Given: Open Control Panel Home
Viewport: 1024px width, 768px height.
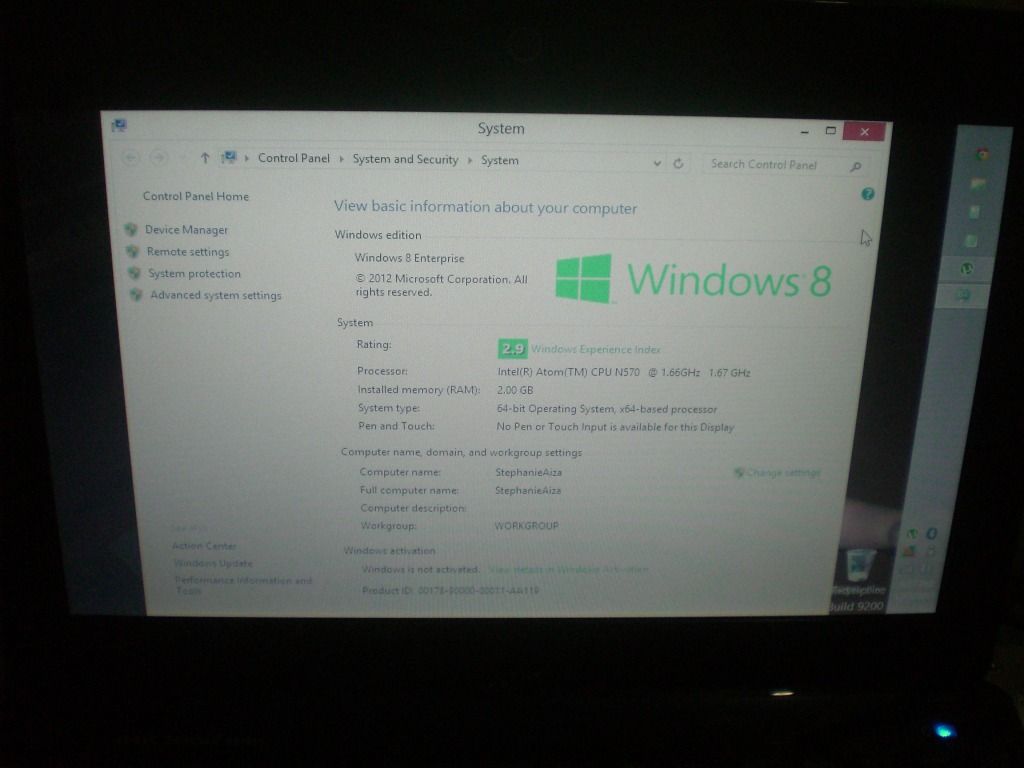Looking at the screenshot, I should pyautogui.click(x=196, y=196).
